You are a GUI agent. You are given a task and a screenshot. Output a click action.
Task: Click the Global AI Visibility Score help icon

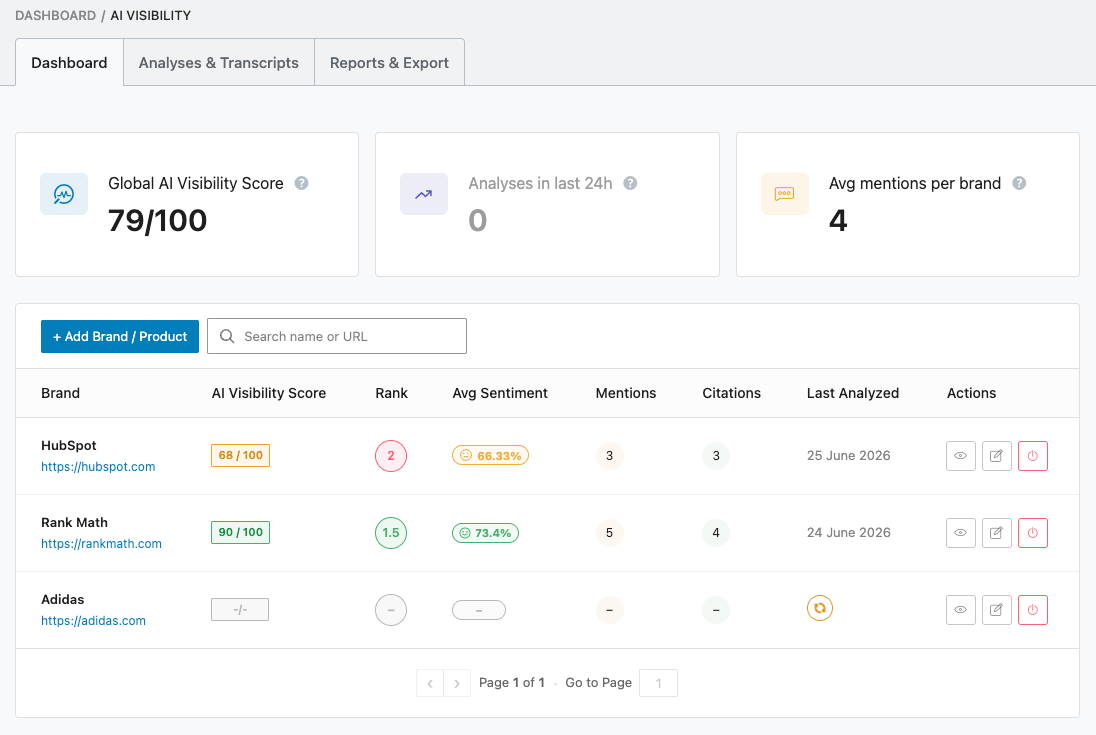pyautogui.click(x=301, y=183)
